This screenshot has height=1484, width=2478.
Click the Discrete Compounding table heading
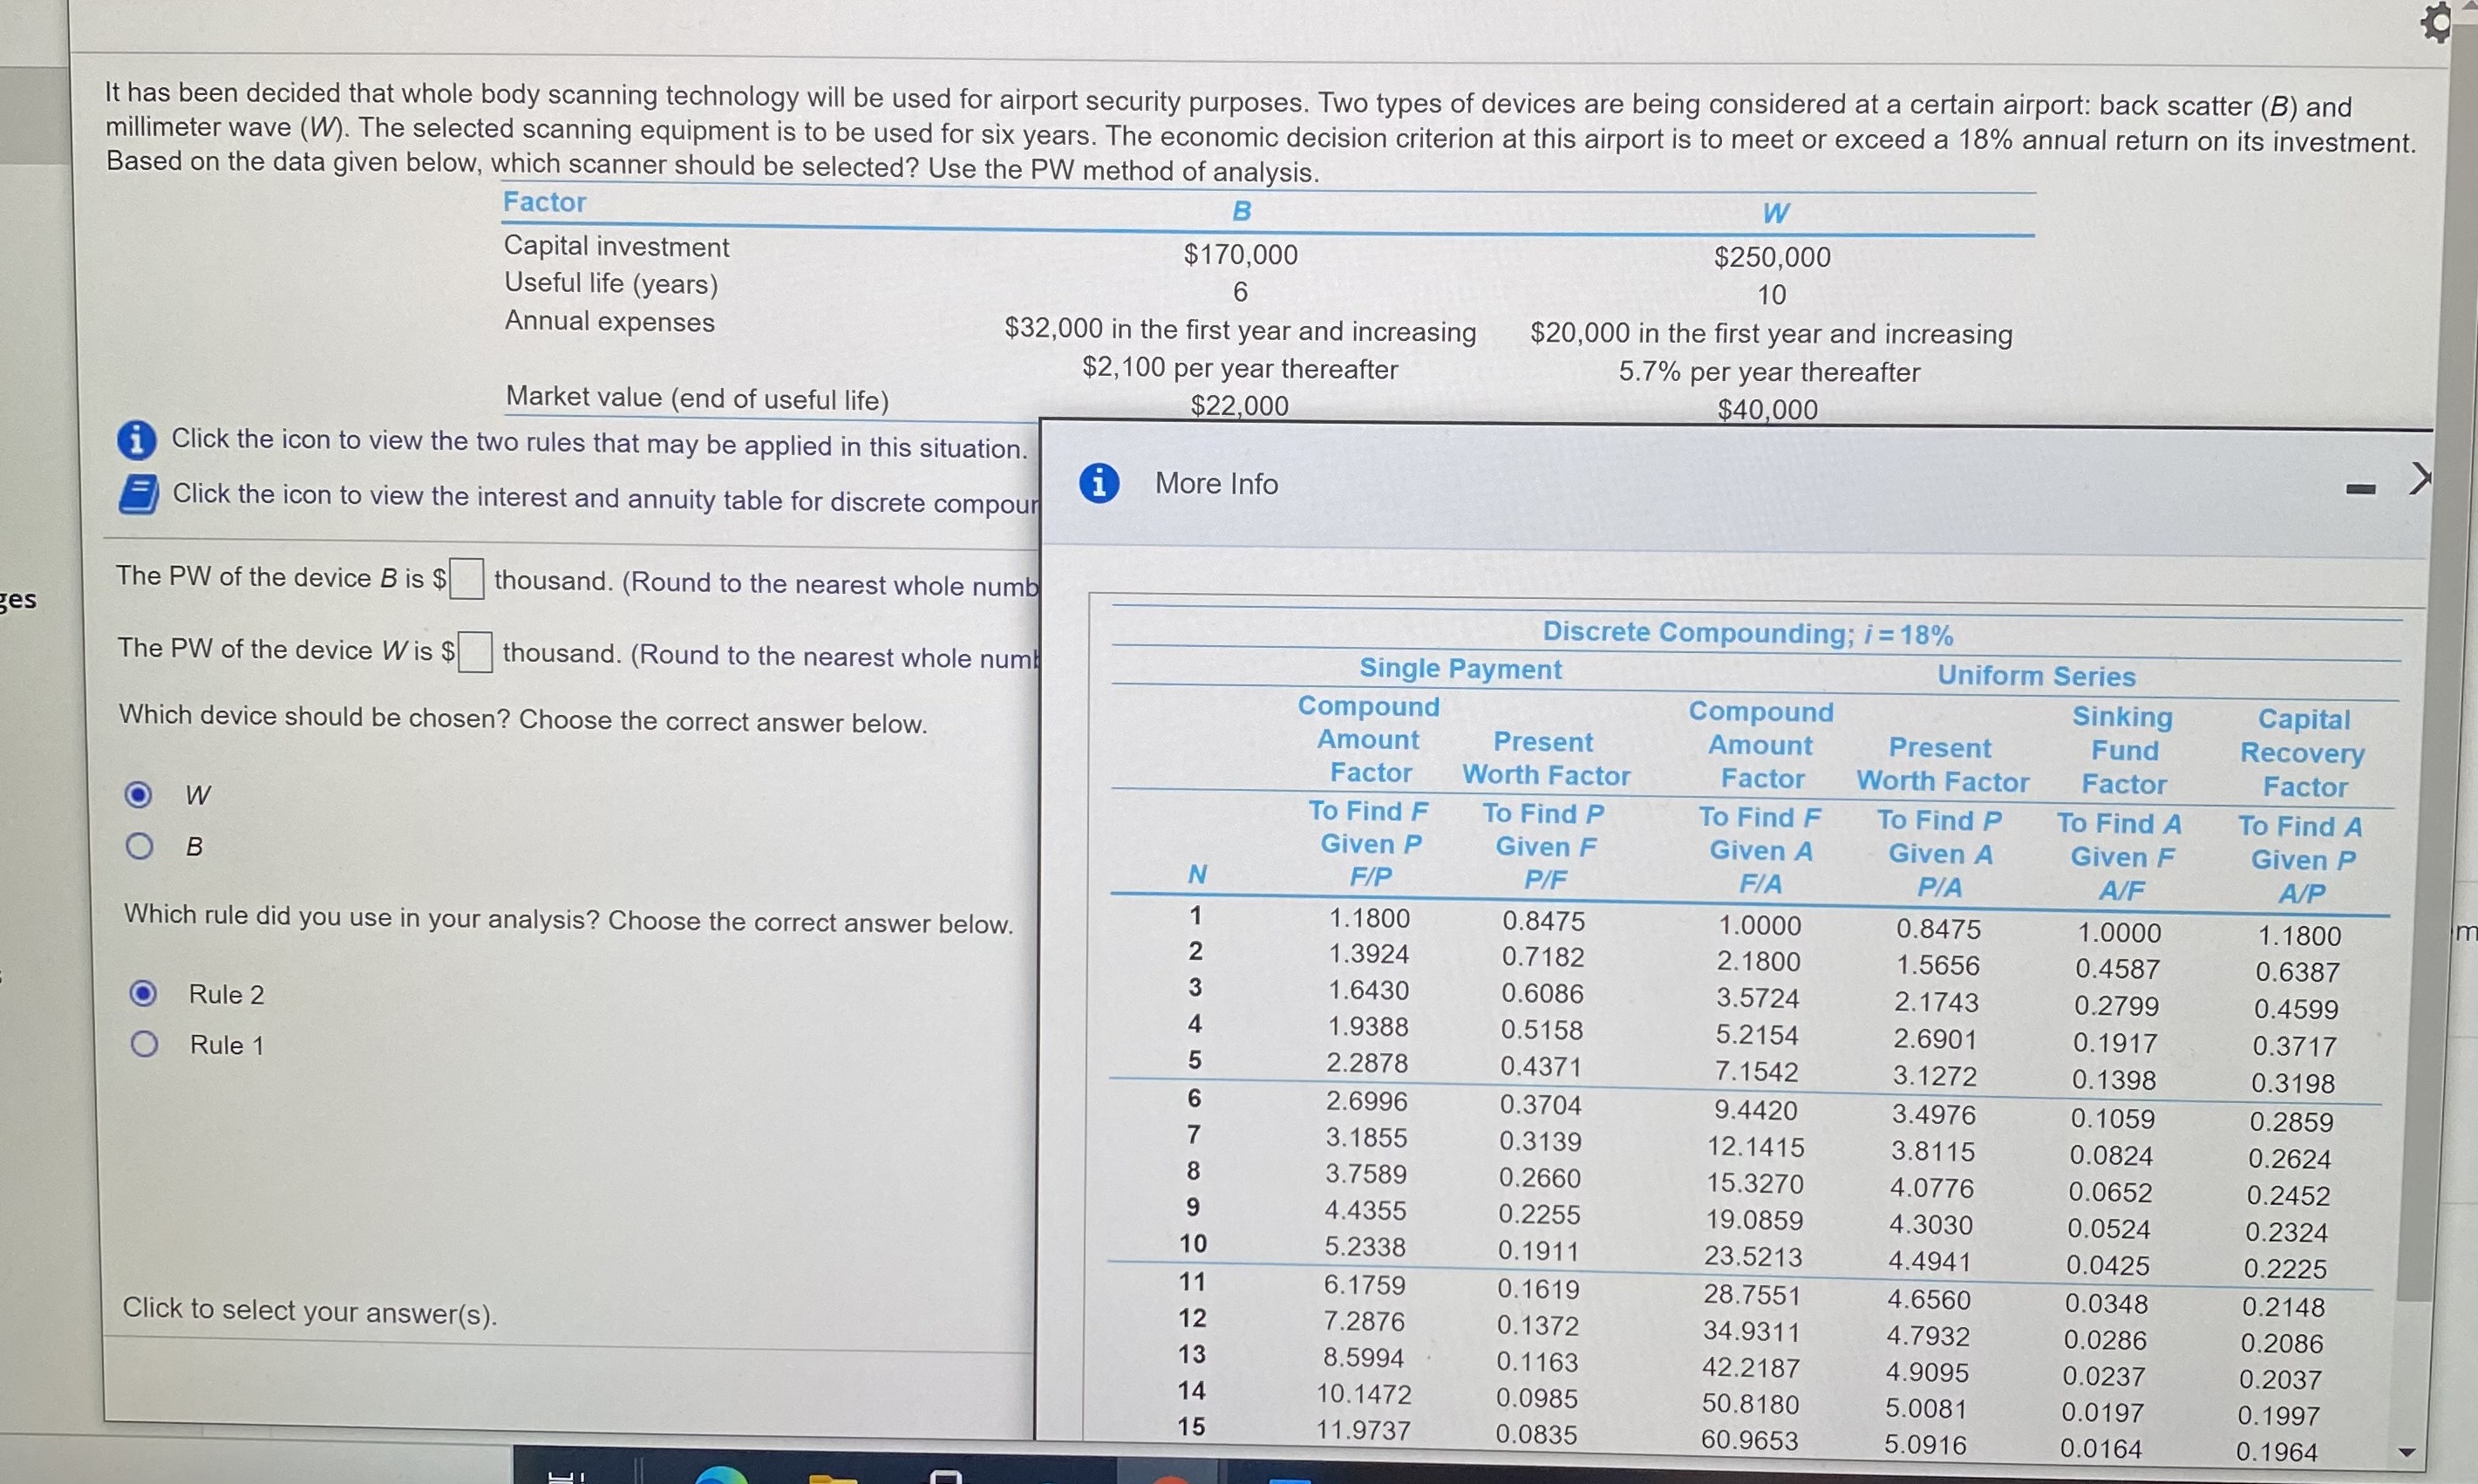tap(1747, 633)
